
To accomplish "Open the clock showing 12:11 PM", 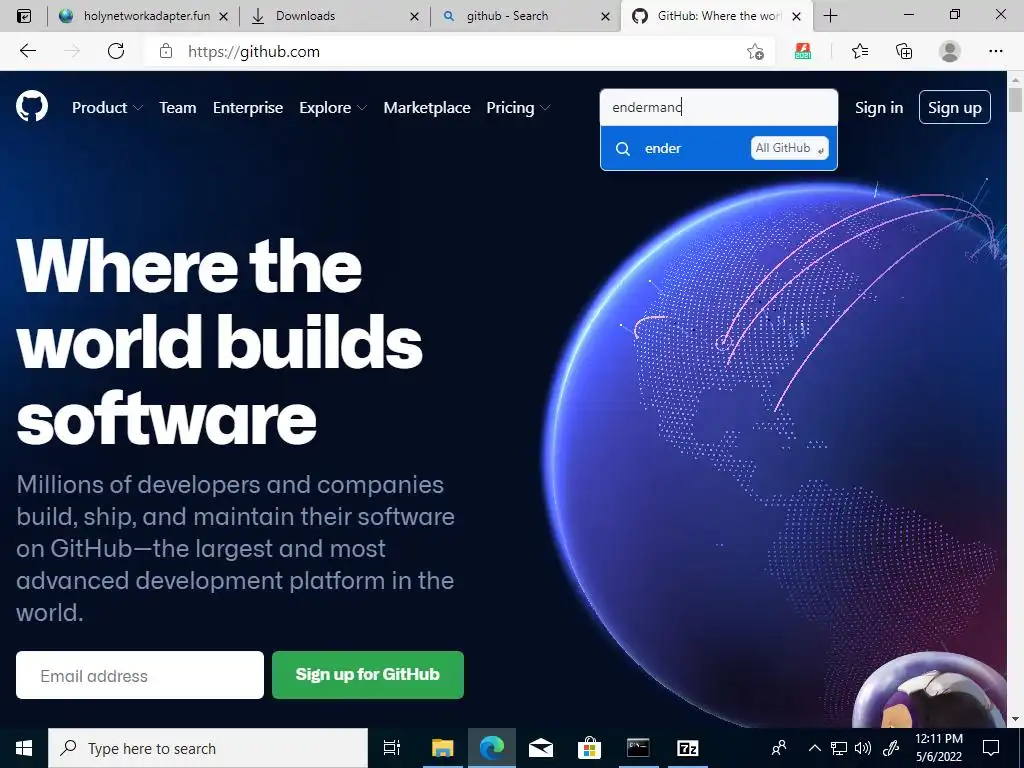I will point(938,748).
